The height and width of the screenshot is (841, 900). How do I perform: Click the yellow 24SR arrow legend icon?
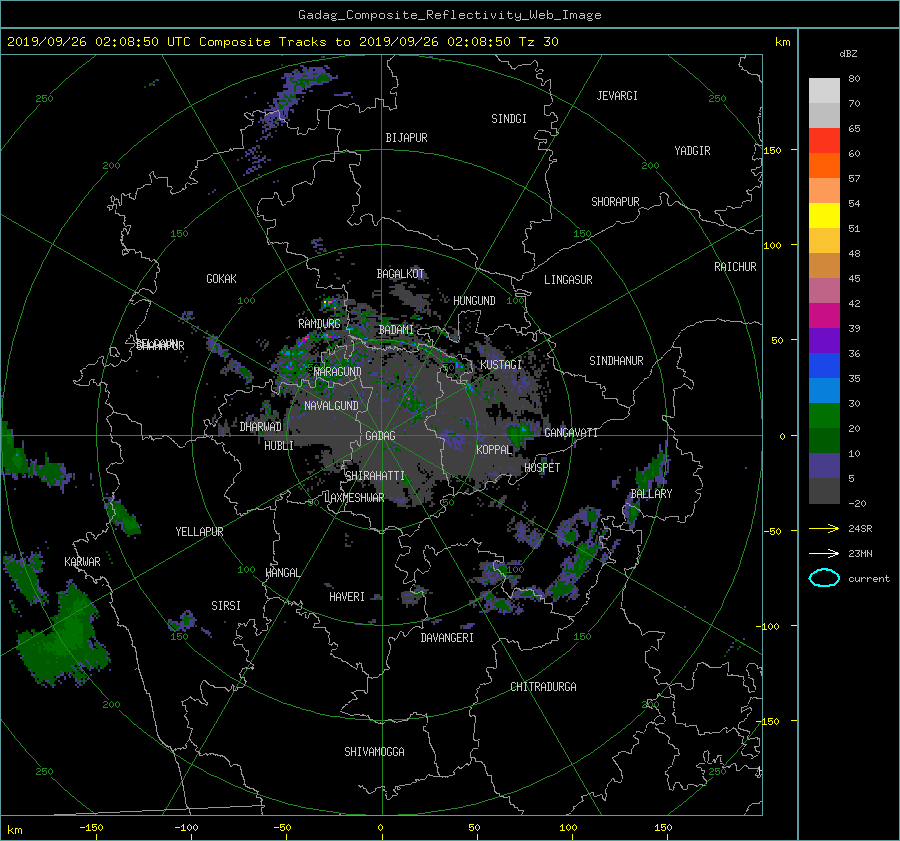[x=824, y=528]
